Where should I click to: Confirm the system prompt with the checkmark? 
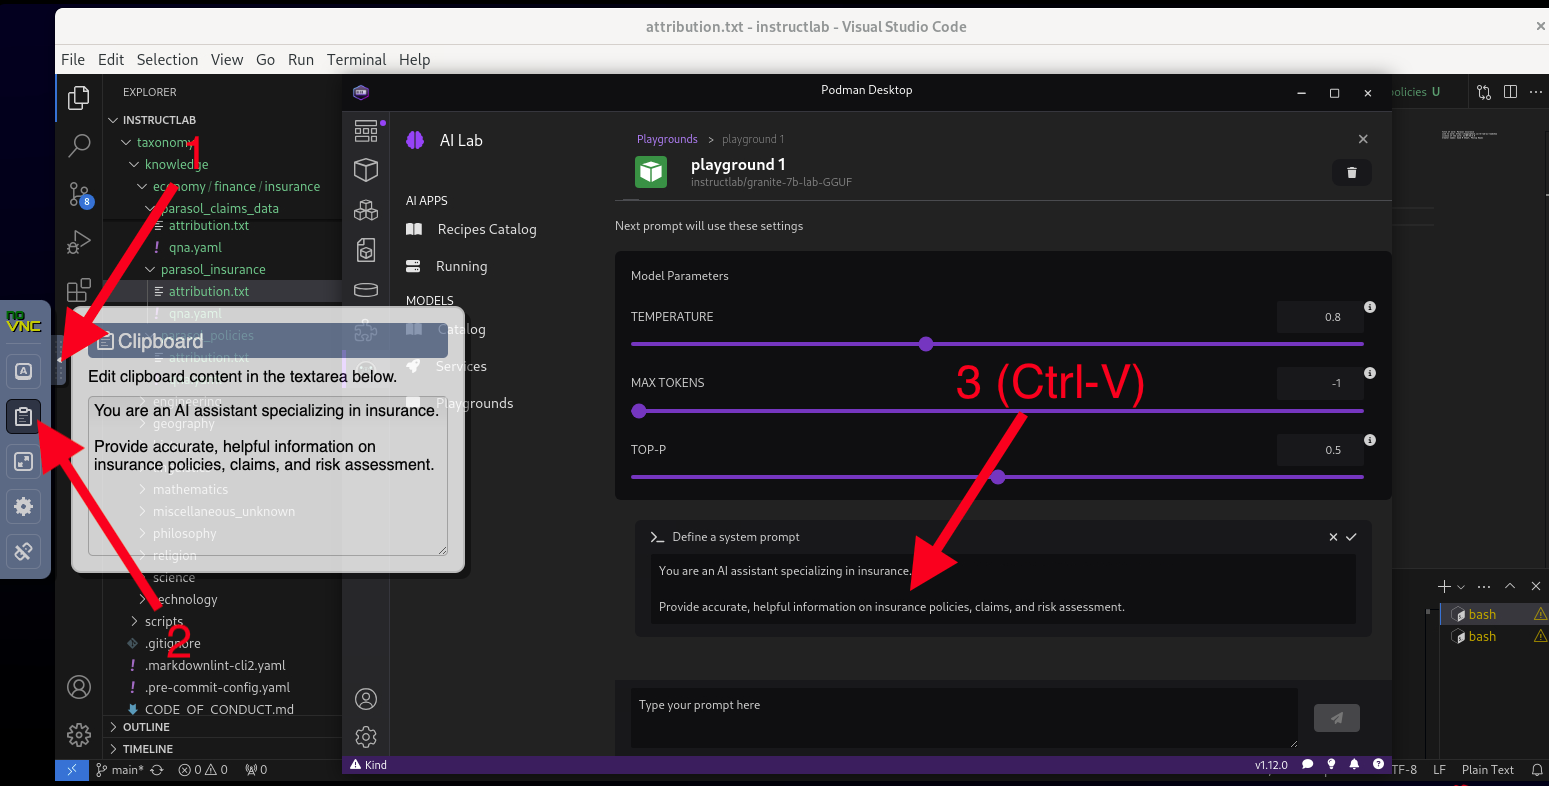point(1351,537)
